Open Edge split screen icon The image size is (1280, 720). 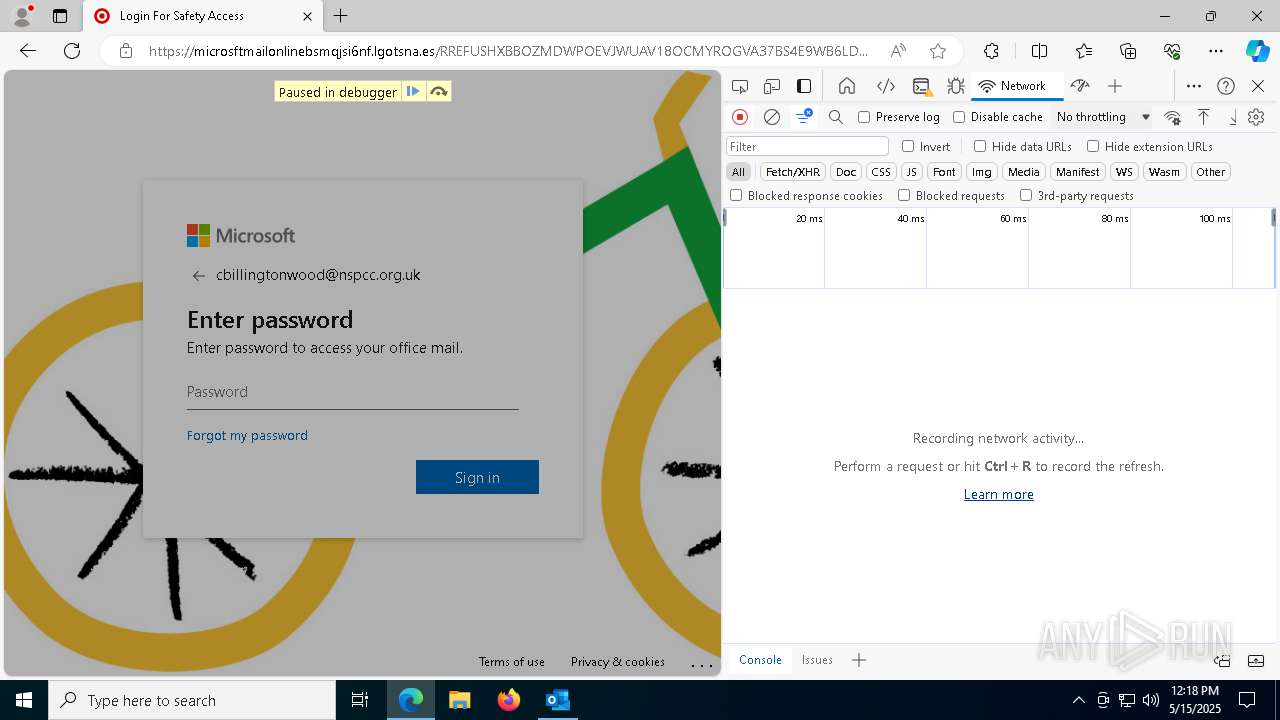pos(1039,51)
